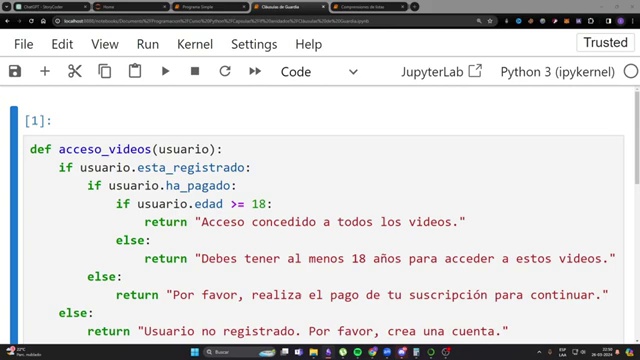Reload the current page
Viewport: 640px width, 360px height.
[x=31, y=21]
